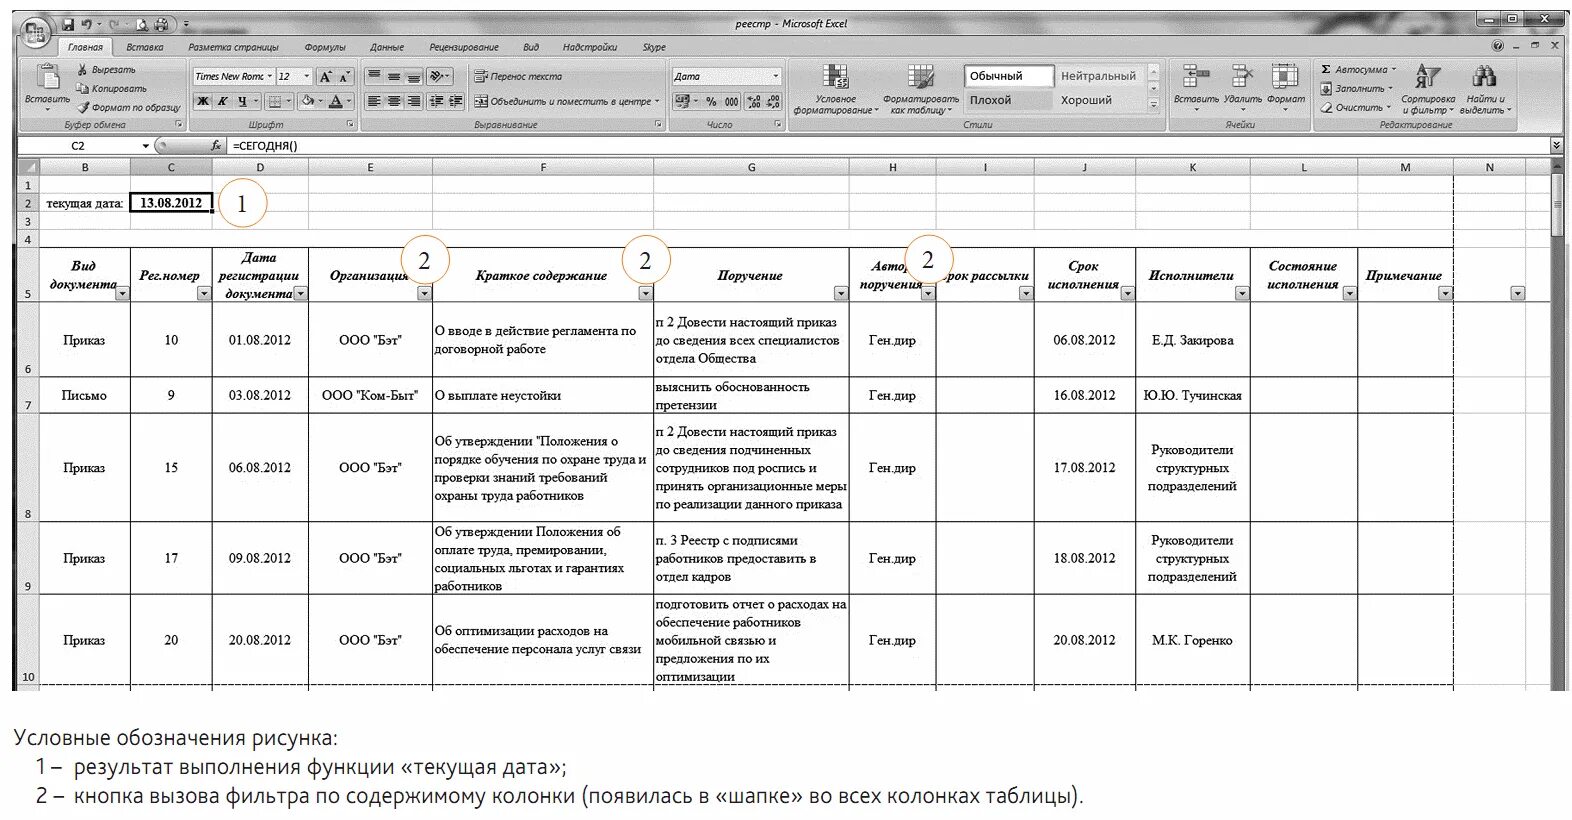Increase the cell indent
1572x820 pixels.
click(x=455, y=101)
